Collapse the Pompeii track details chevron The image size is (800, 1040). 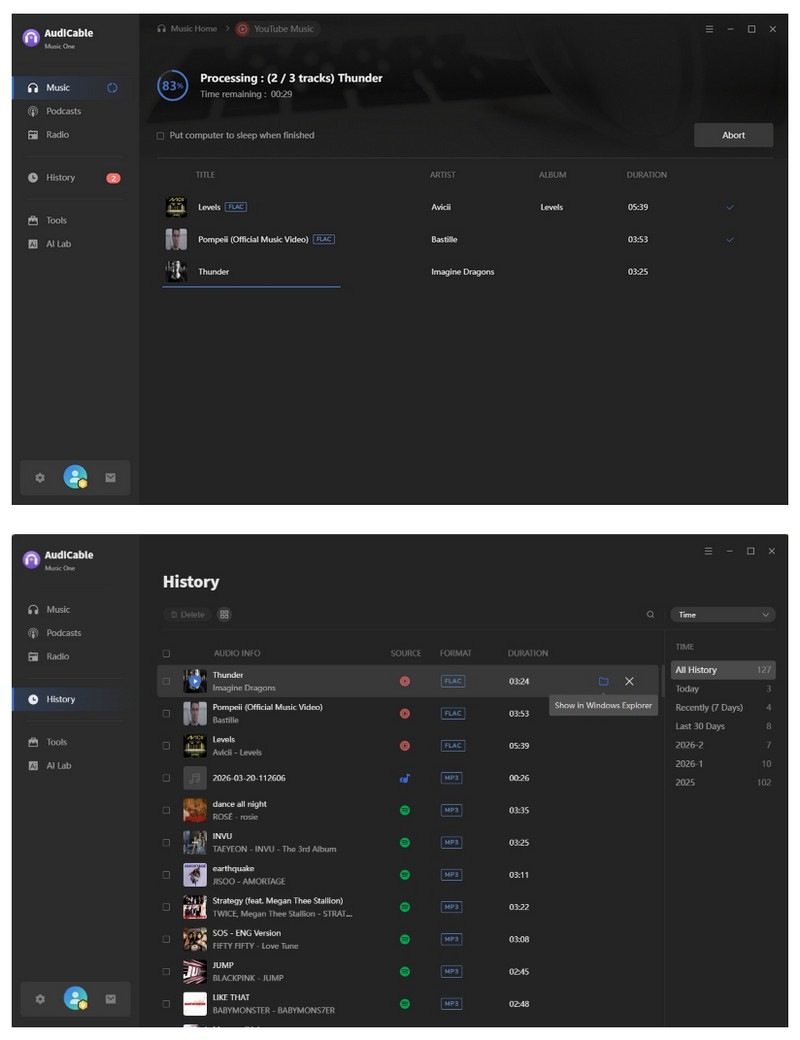pyautogui.click(x=729, y=239)
